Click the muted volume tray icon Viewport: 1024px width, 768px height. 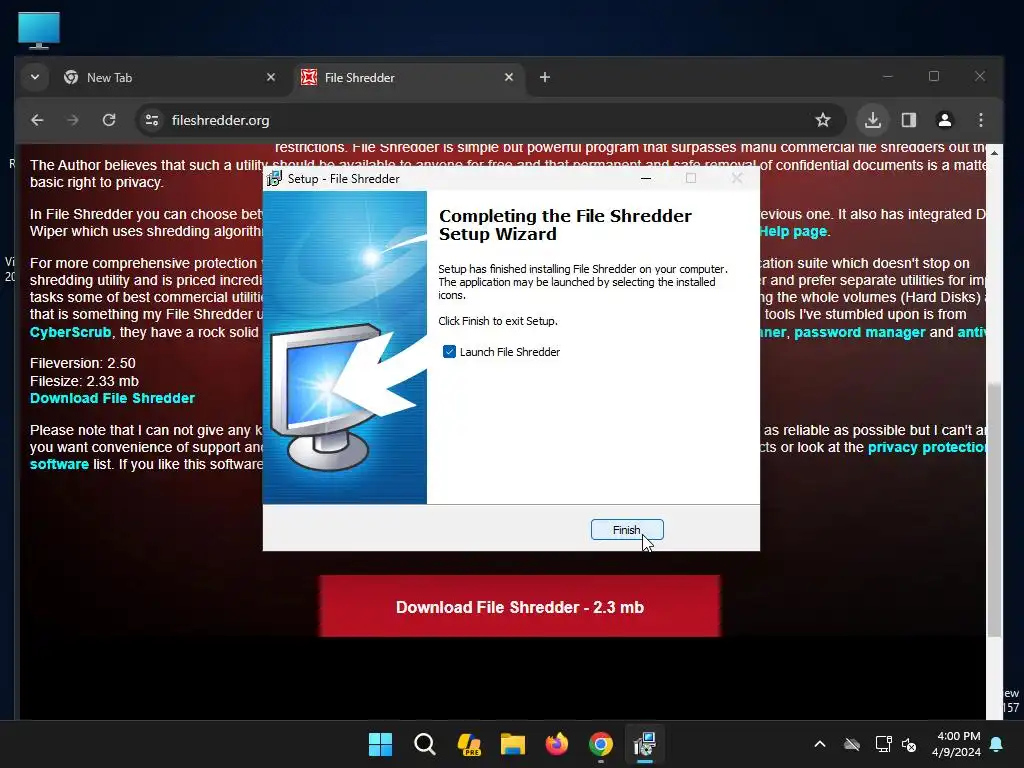tap(909, 744)
